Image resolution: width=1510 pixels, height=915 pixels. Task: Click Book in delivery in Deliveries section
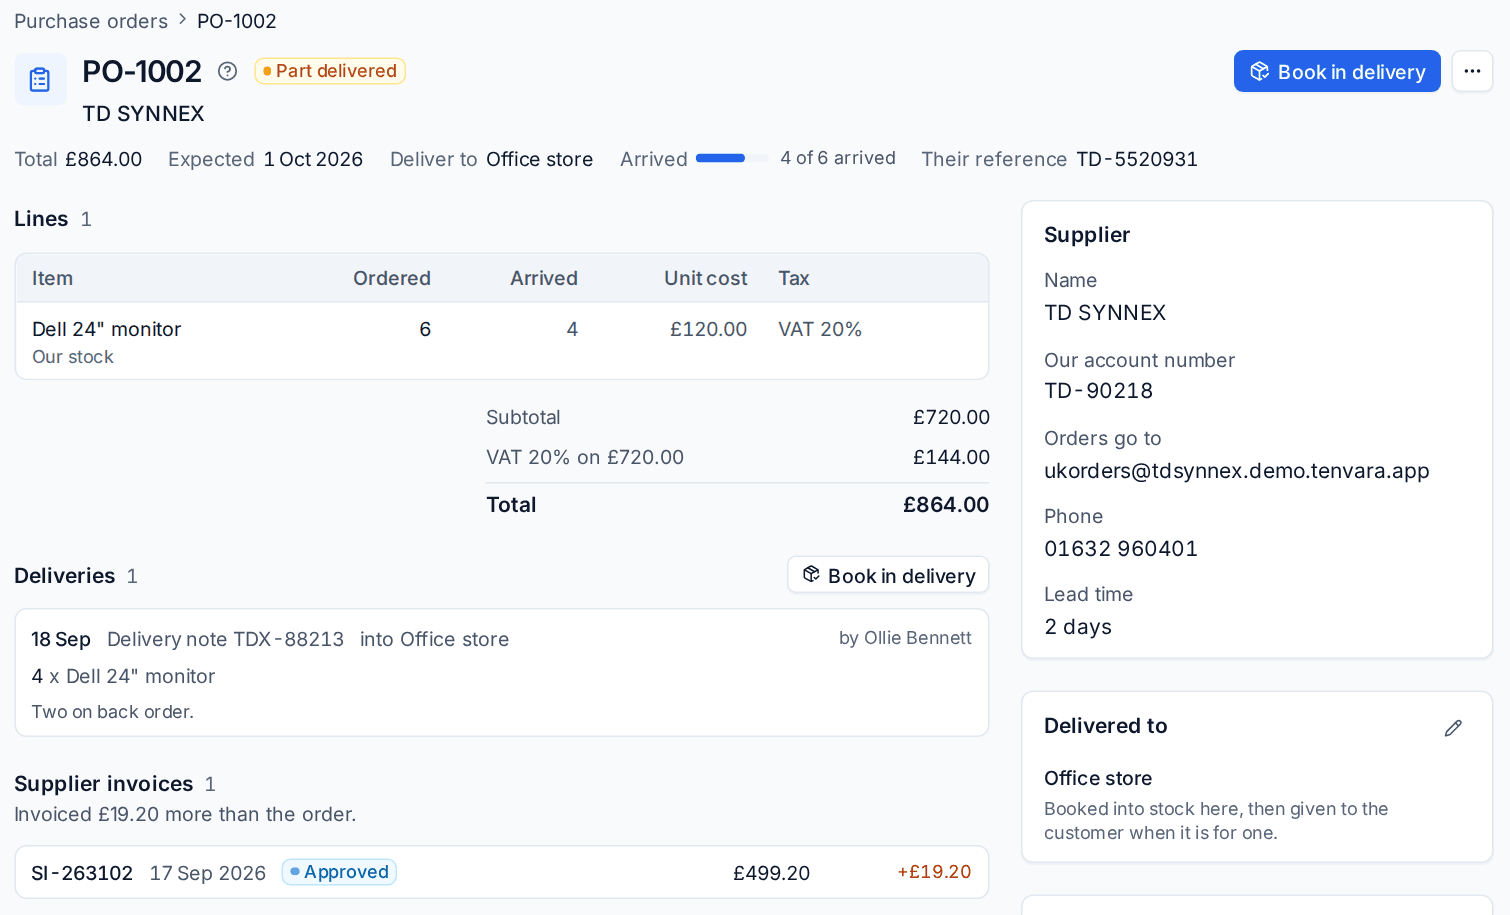[888, 575]
